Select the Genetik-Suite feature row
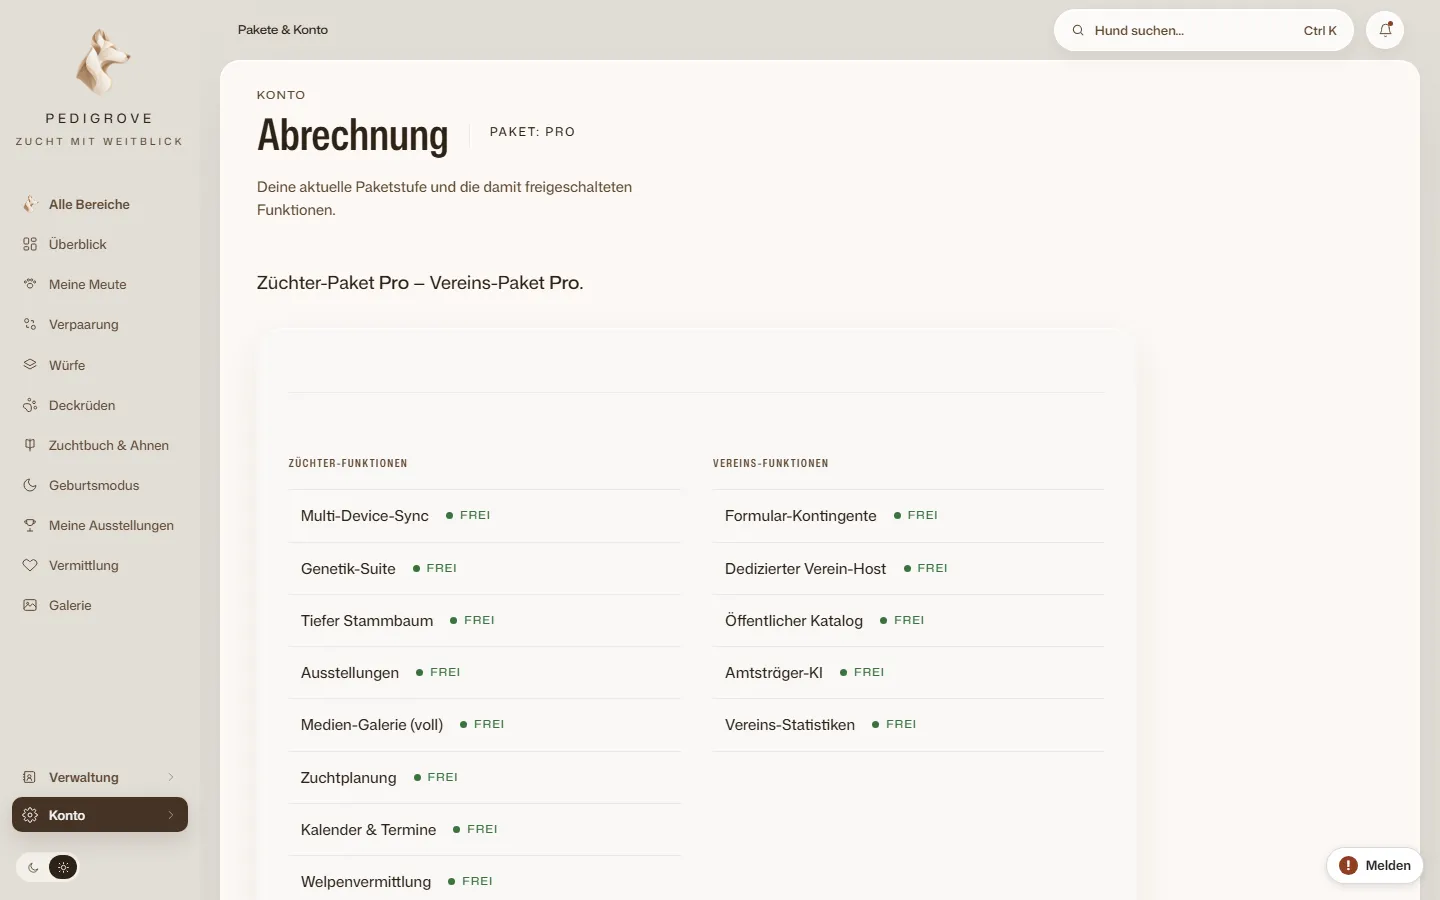This screenshot has height=900, width=1440. point(485,568)
